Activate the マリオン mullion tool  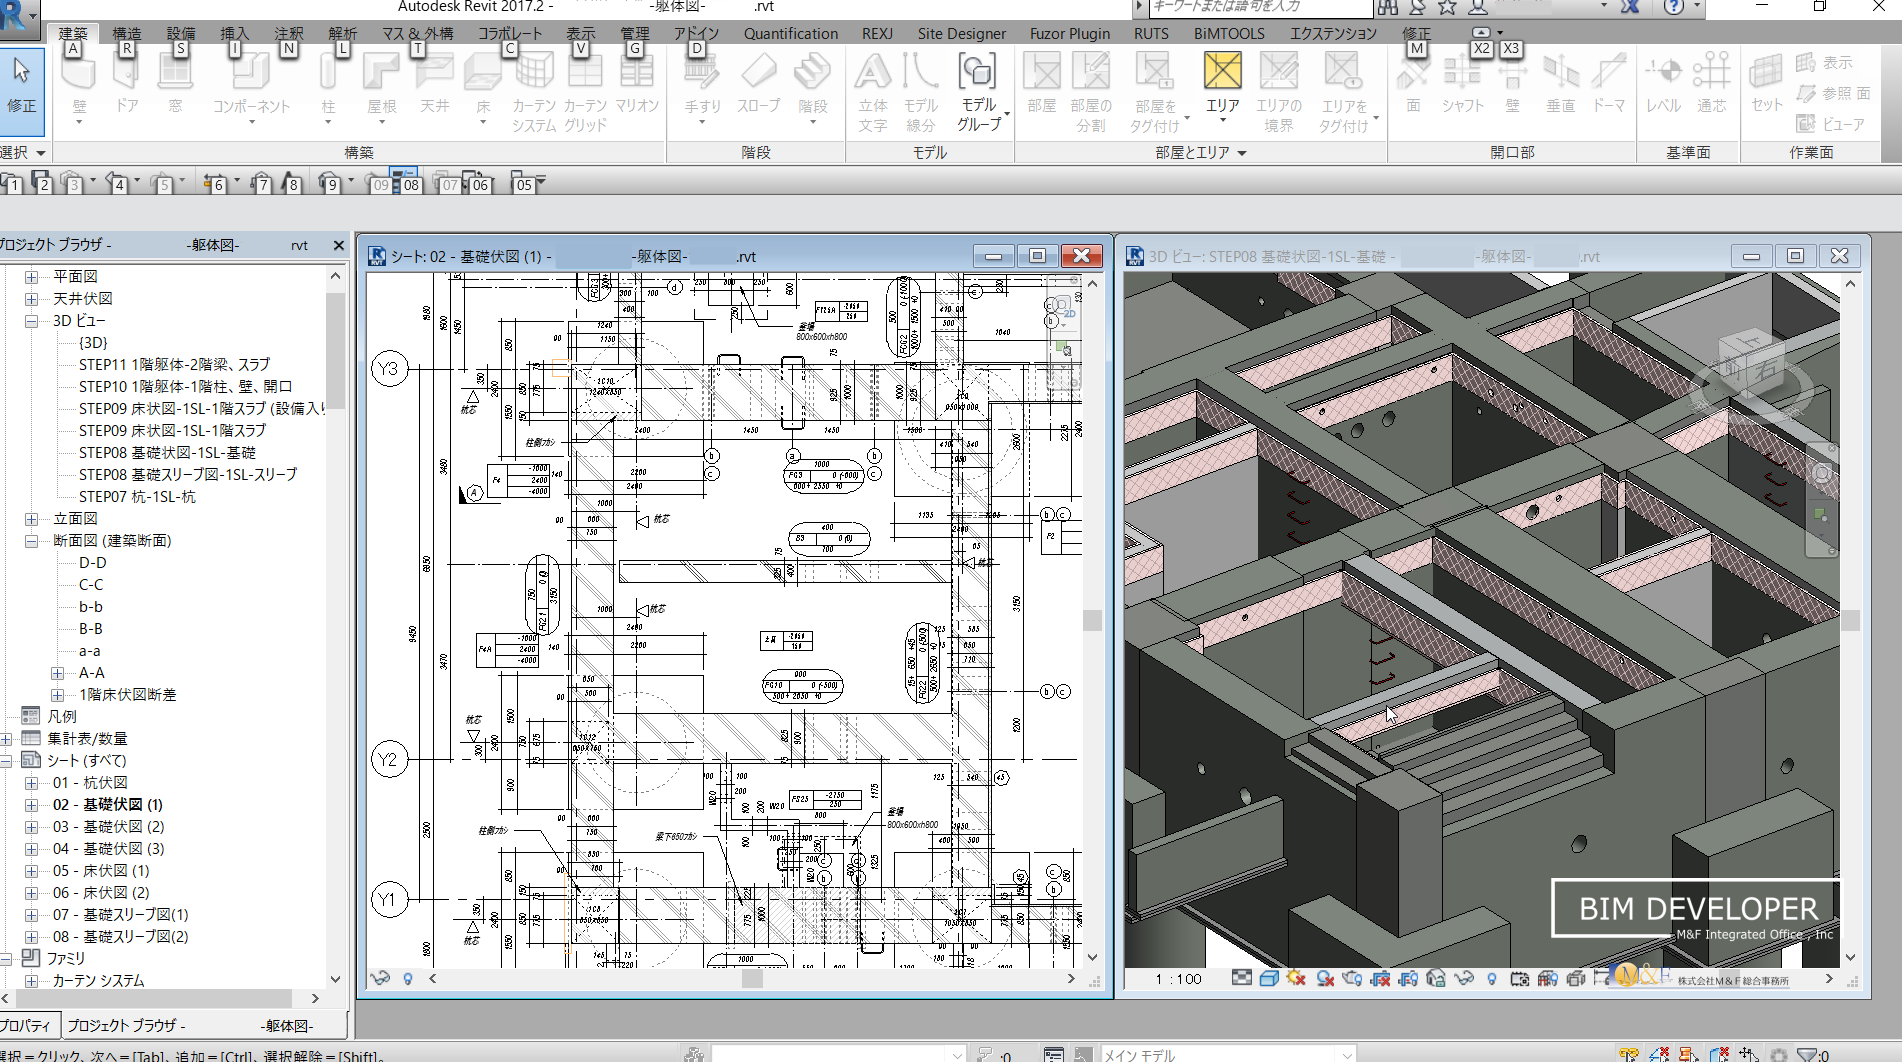[x=636, y=86]
